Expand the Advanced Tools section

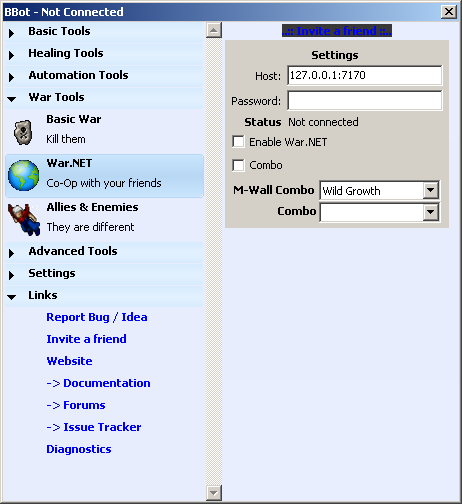pos(104,252)
